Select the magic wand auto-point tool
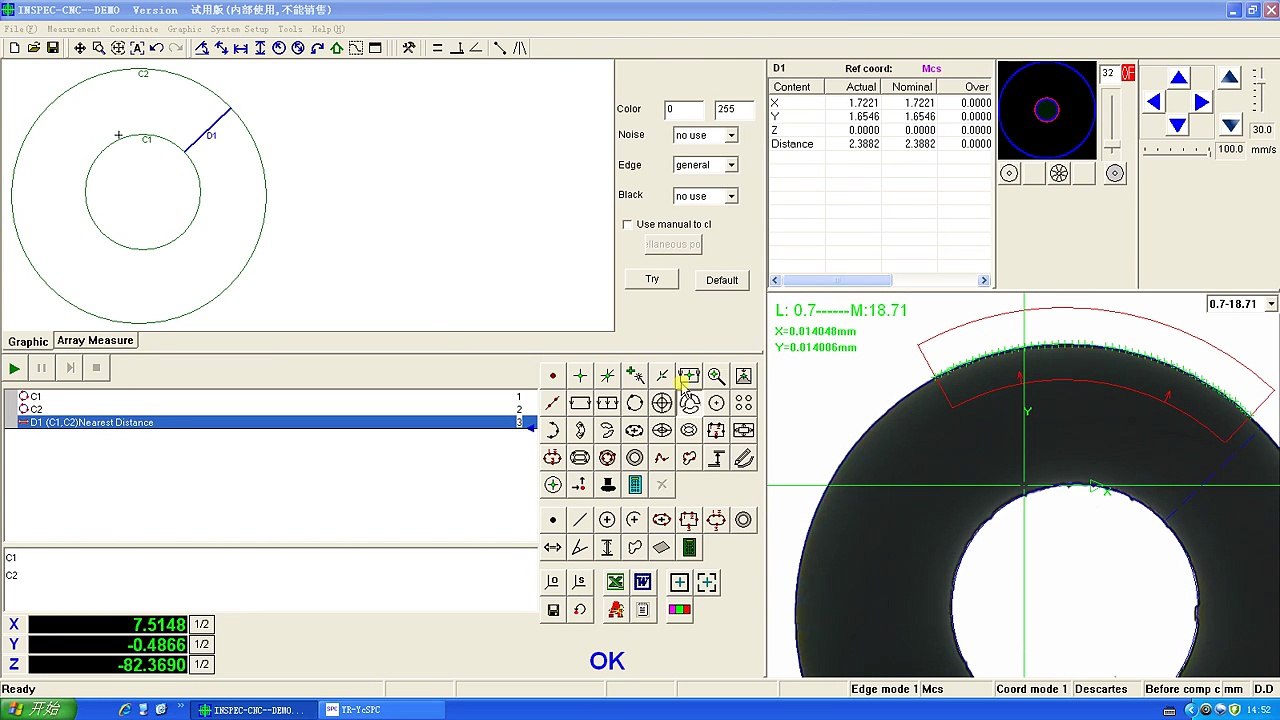The width and height of the screenshot is (1280, 720). 635,376
